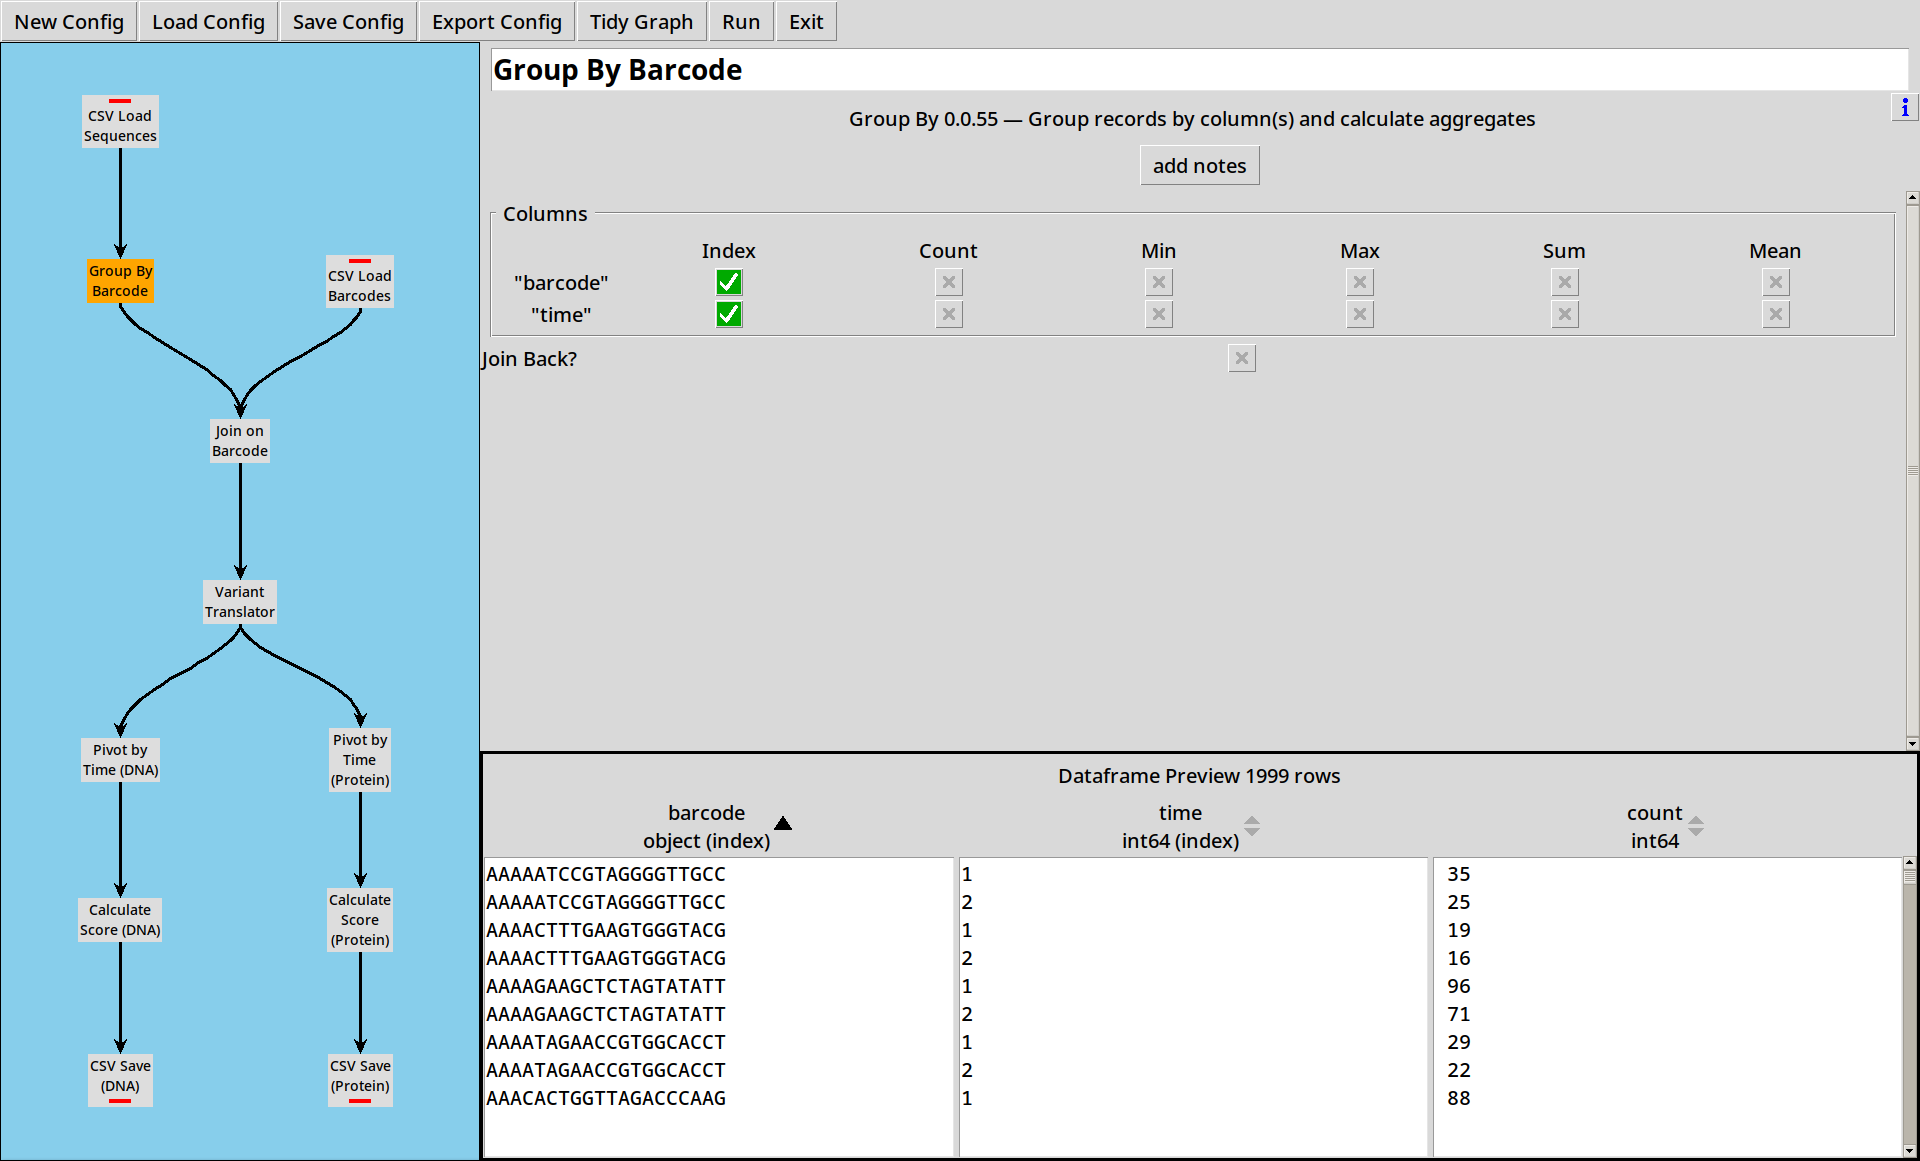Click the count value 88
The image size is (1920, 1161).
1459,1098
